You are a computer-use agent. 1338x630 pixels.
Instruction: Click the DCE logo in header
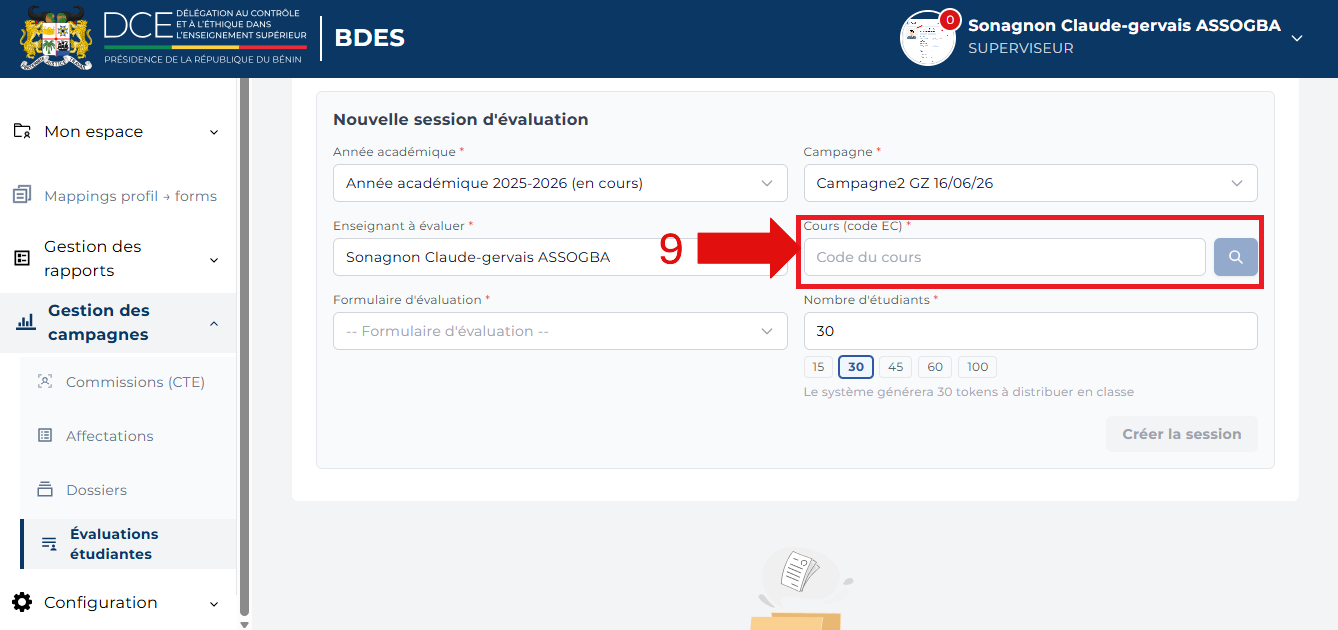[x=205, y=38]
